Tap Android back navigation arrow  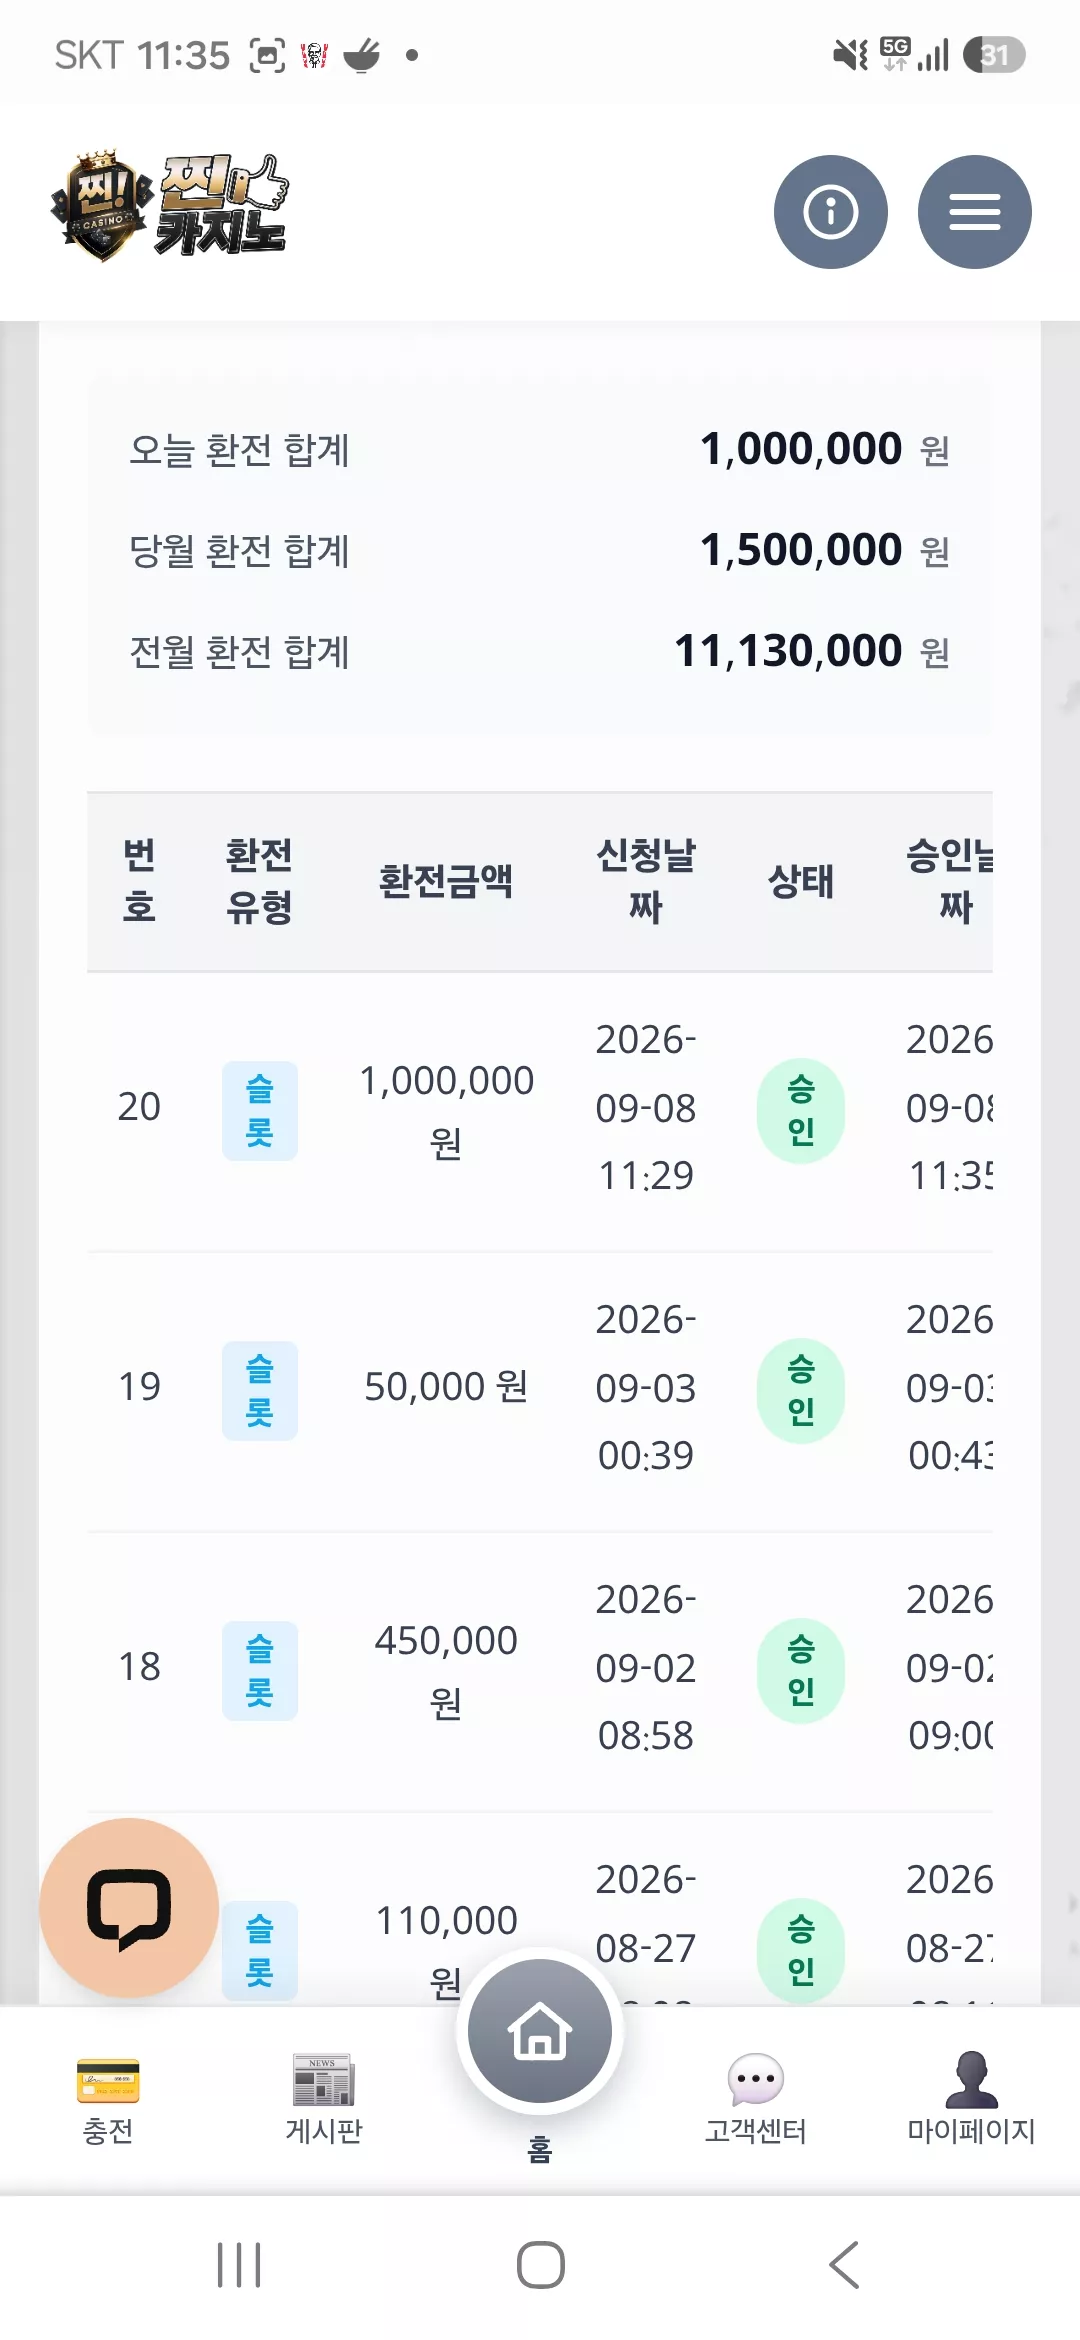click(x=845, y=2265)
